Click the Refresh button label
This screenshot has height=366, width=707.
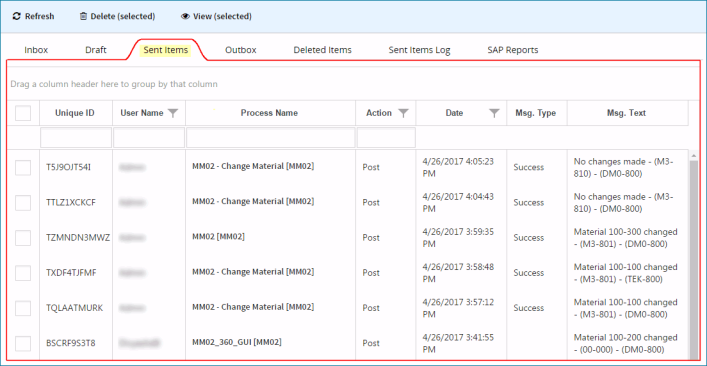coord(40,17)
